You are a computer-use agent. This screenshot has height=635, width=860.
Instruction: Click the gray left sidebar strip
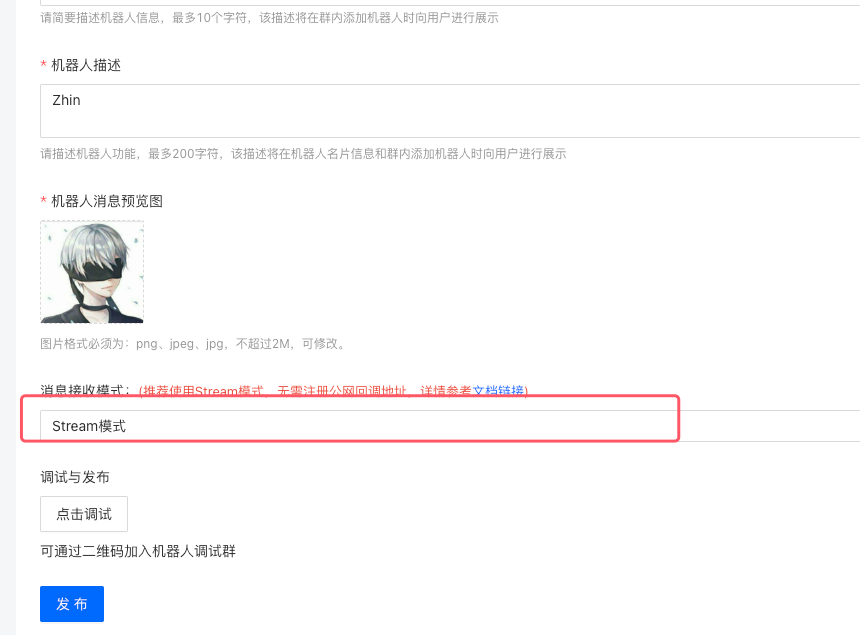pos(8,318)
